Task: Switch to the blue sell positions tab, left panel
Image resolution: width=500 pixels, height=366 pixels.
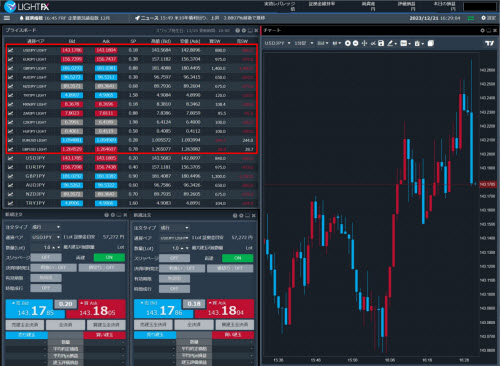Action: click(x=27, y=335)
